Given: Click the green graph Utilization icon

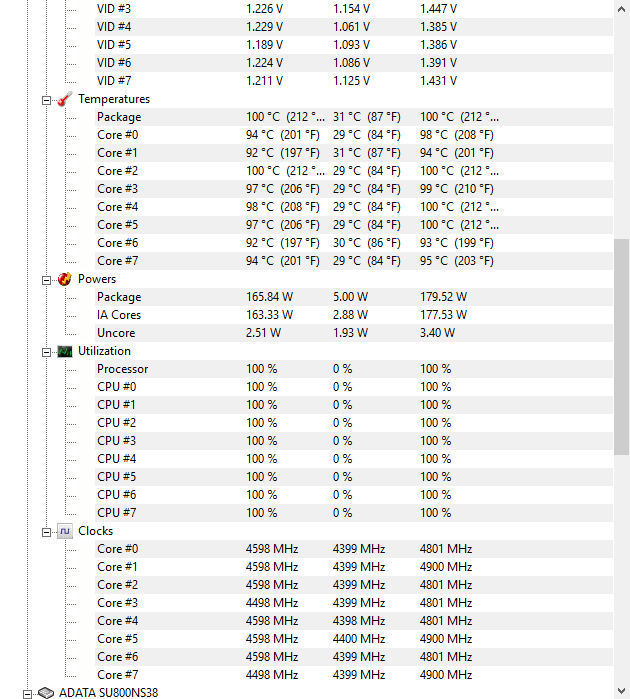Looking at the screenshot, I should click(65, 351).
